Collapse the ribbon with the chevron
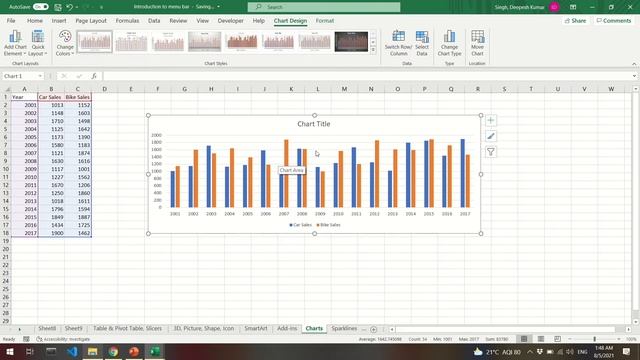This screenshot has width=640, height=360. pos(634,64)
